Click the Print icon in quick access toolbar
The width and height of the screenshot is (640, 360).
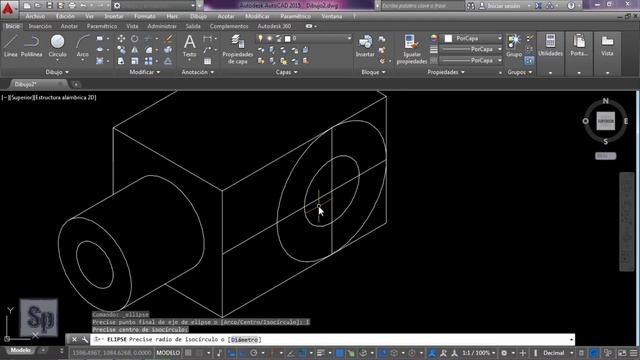tap(72, 6)
